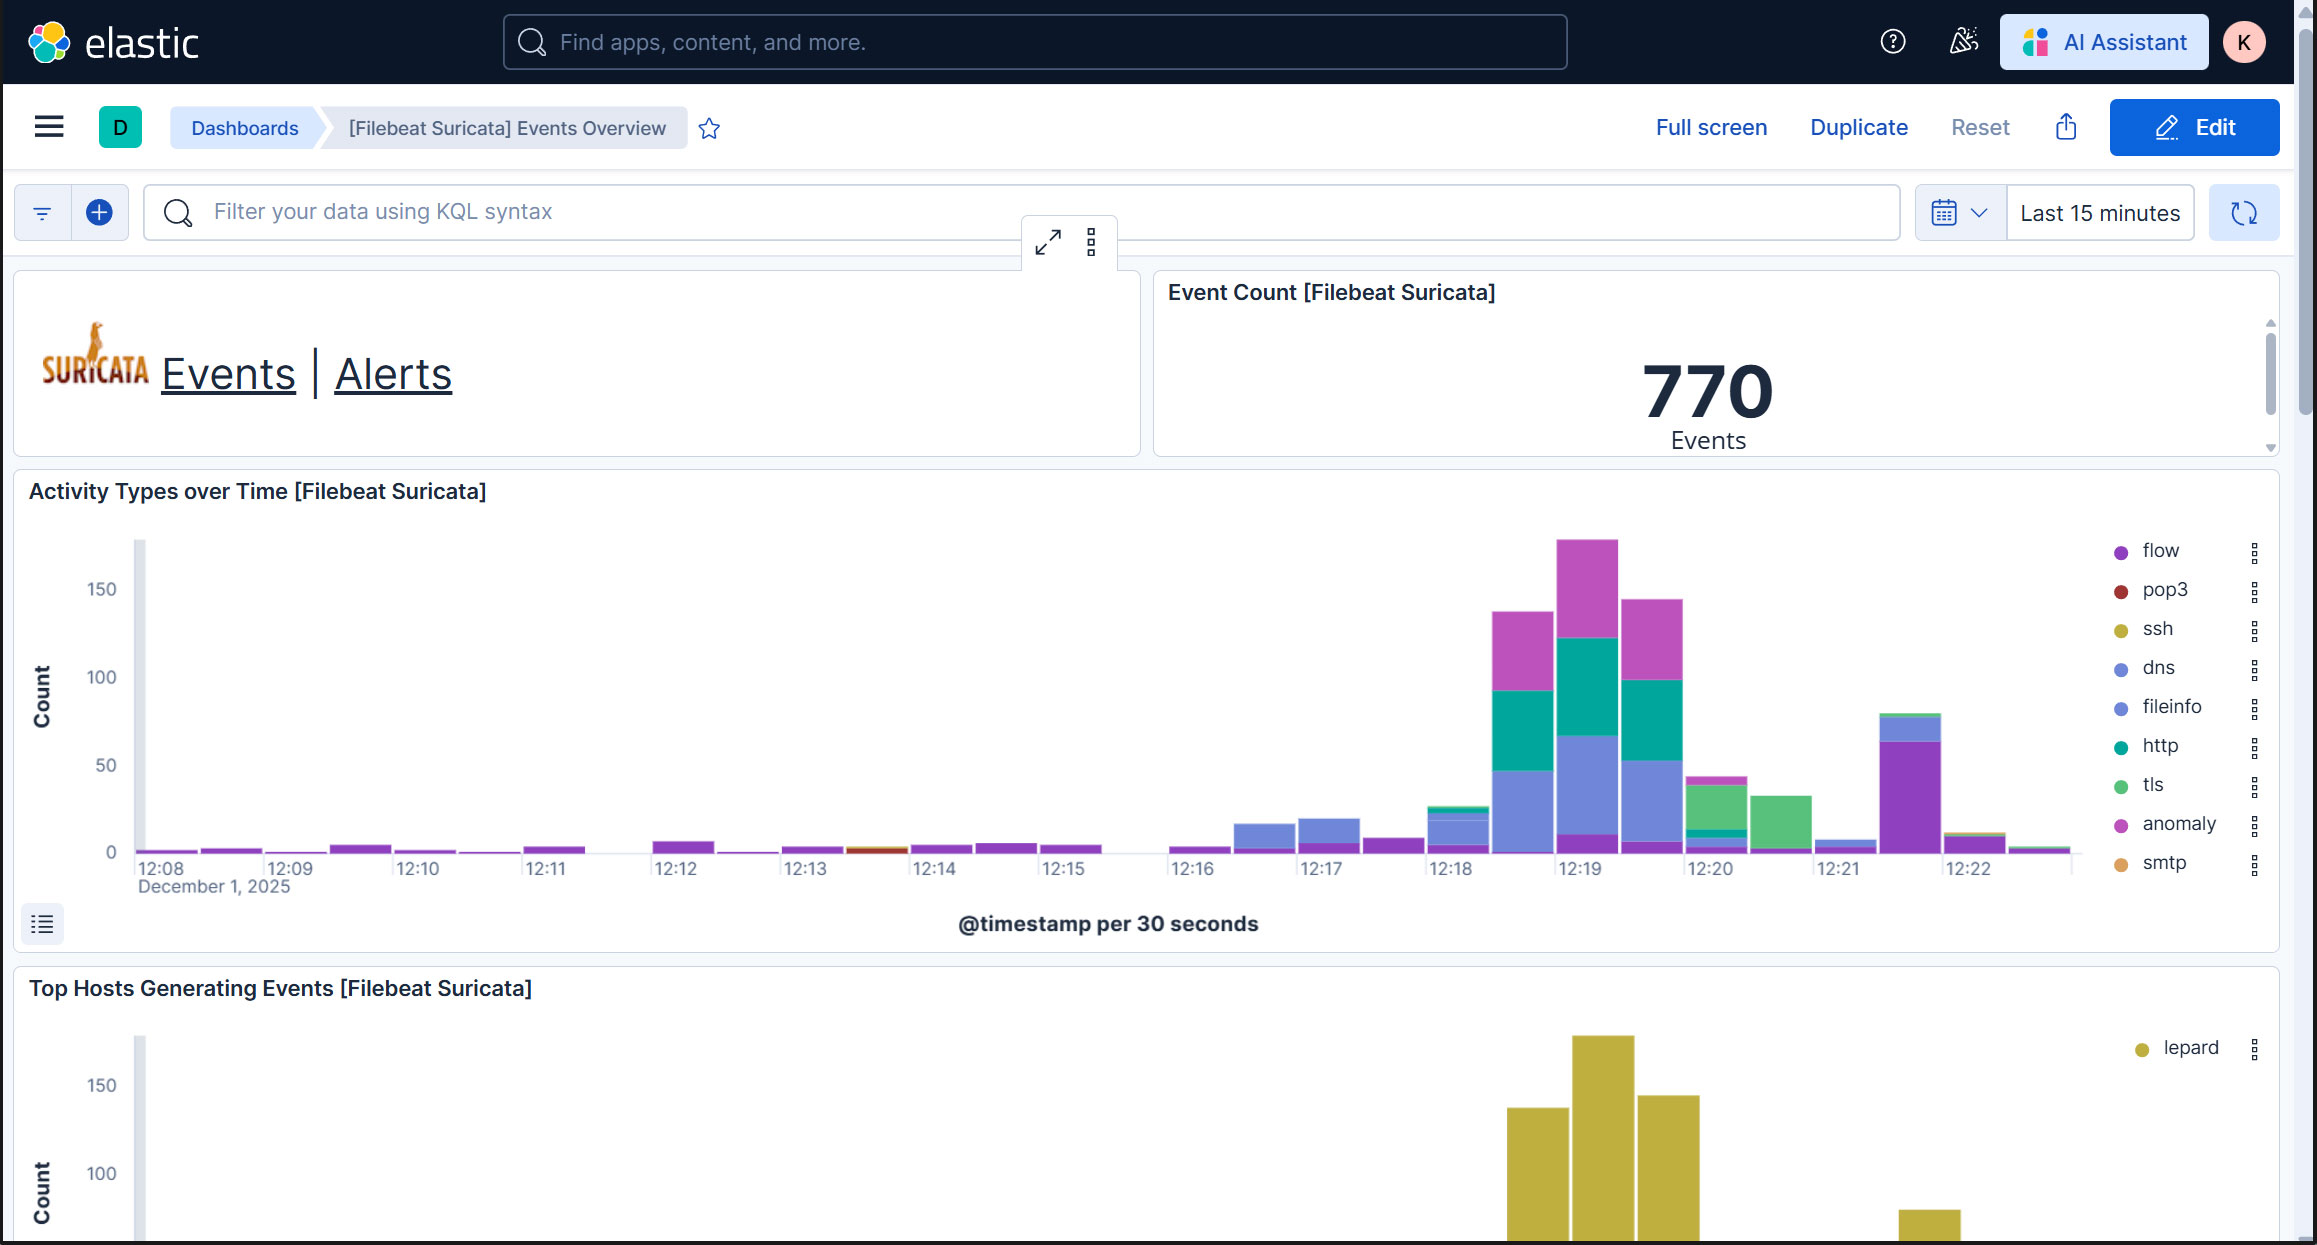
Task: Go to the Dashboards breadcrumb
Action: [x=244, y=128]
